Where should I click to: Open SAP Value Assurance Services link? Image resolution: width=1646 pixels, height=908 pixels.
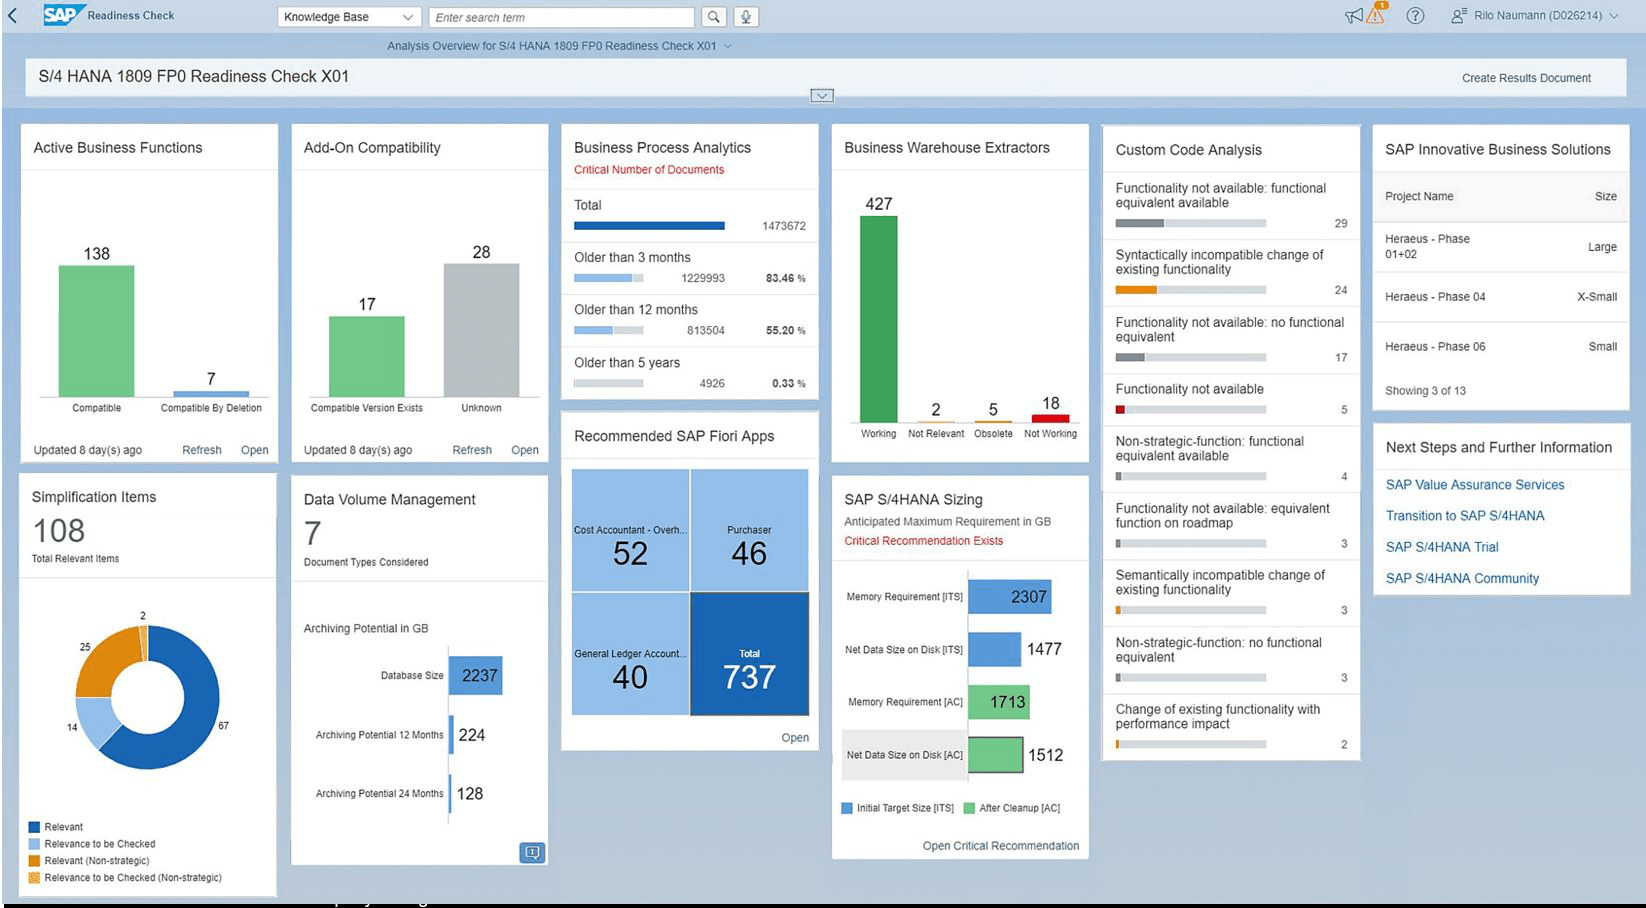pyautogui.click(x=1474, y=485)
